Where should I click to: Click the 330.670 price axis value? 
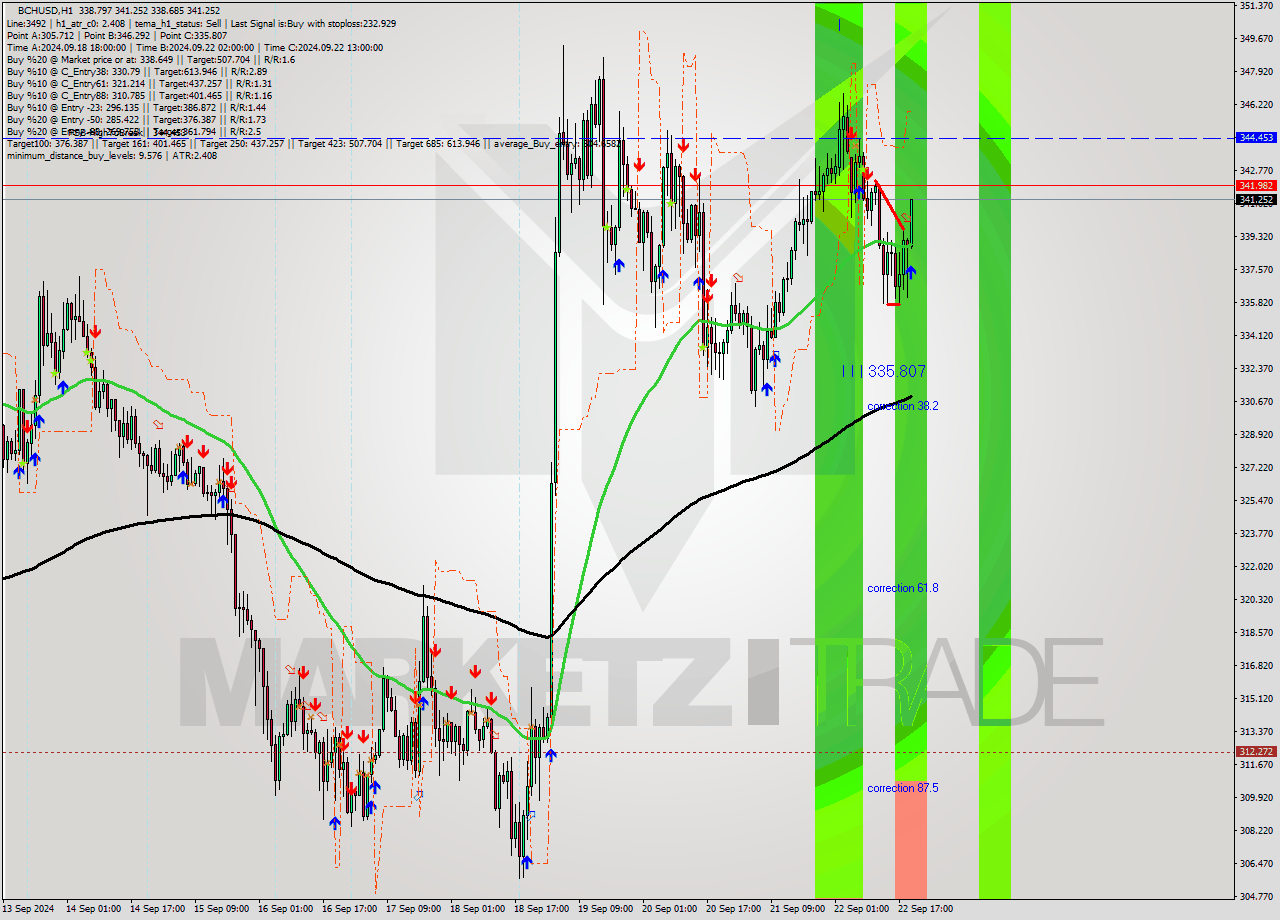[x=1256, y=402]
